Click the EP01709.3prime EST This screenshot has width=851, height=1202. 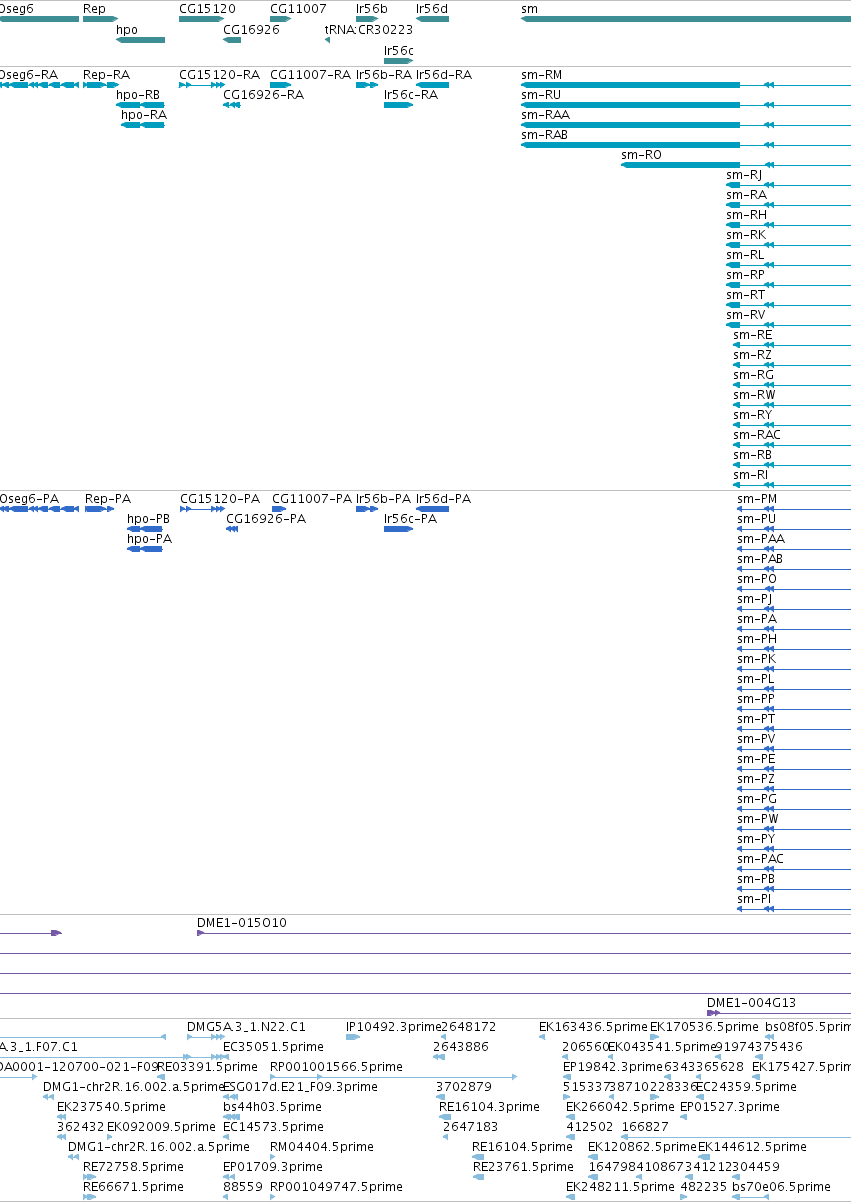pos(228,1177)
